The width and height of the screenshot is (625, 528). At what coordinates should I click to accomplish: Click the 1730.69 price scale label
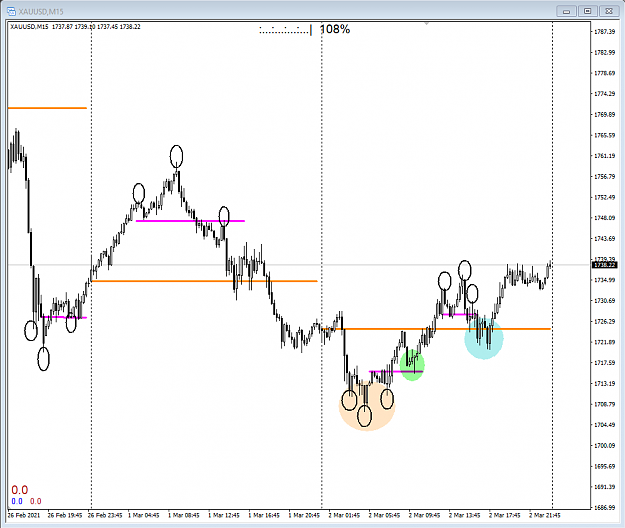coord(605,301)
